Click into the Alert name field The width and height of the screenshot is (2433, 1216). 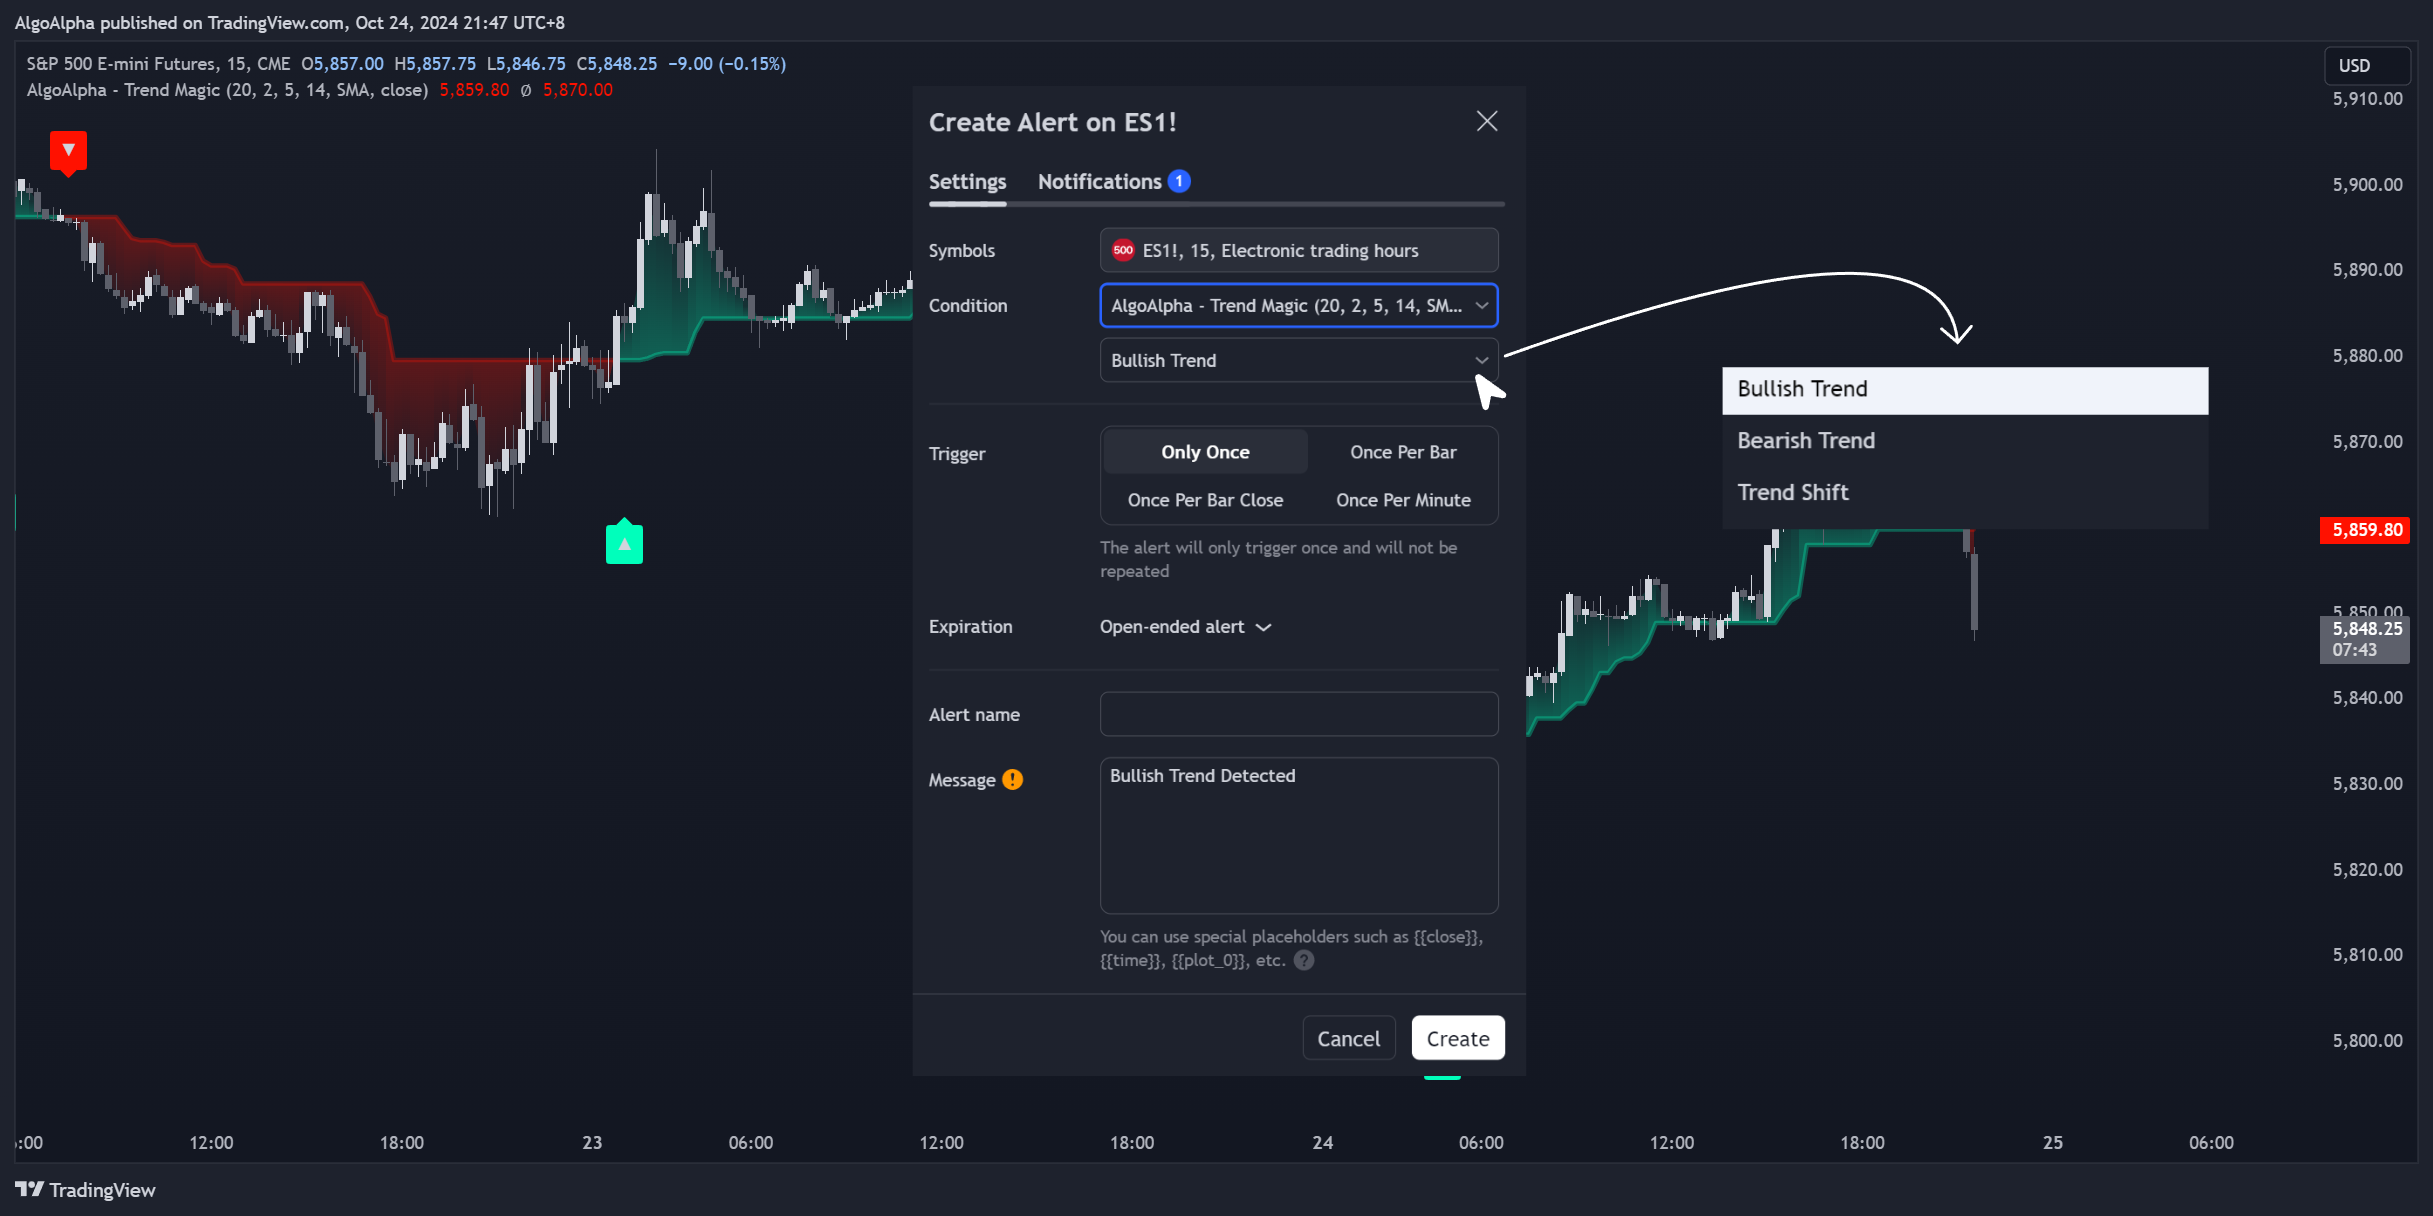pos(1299,714)
